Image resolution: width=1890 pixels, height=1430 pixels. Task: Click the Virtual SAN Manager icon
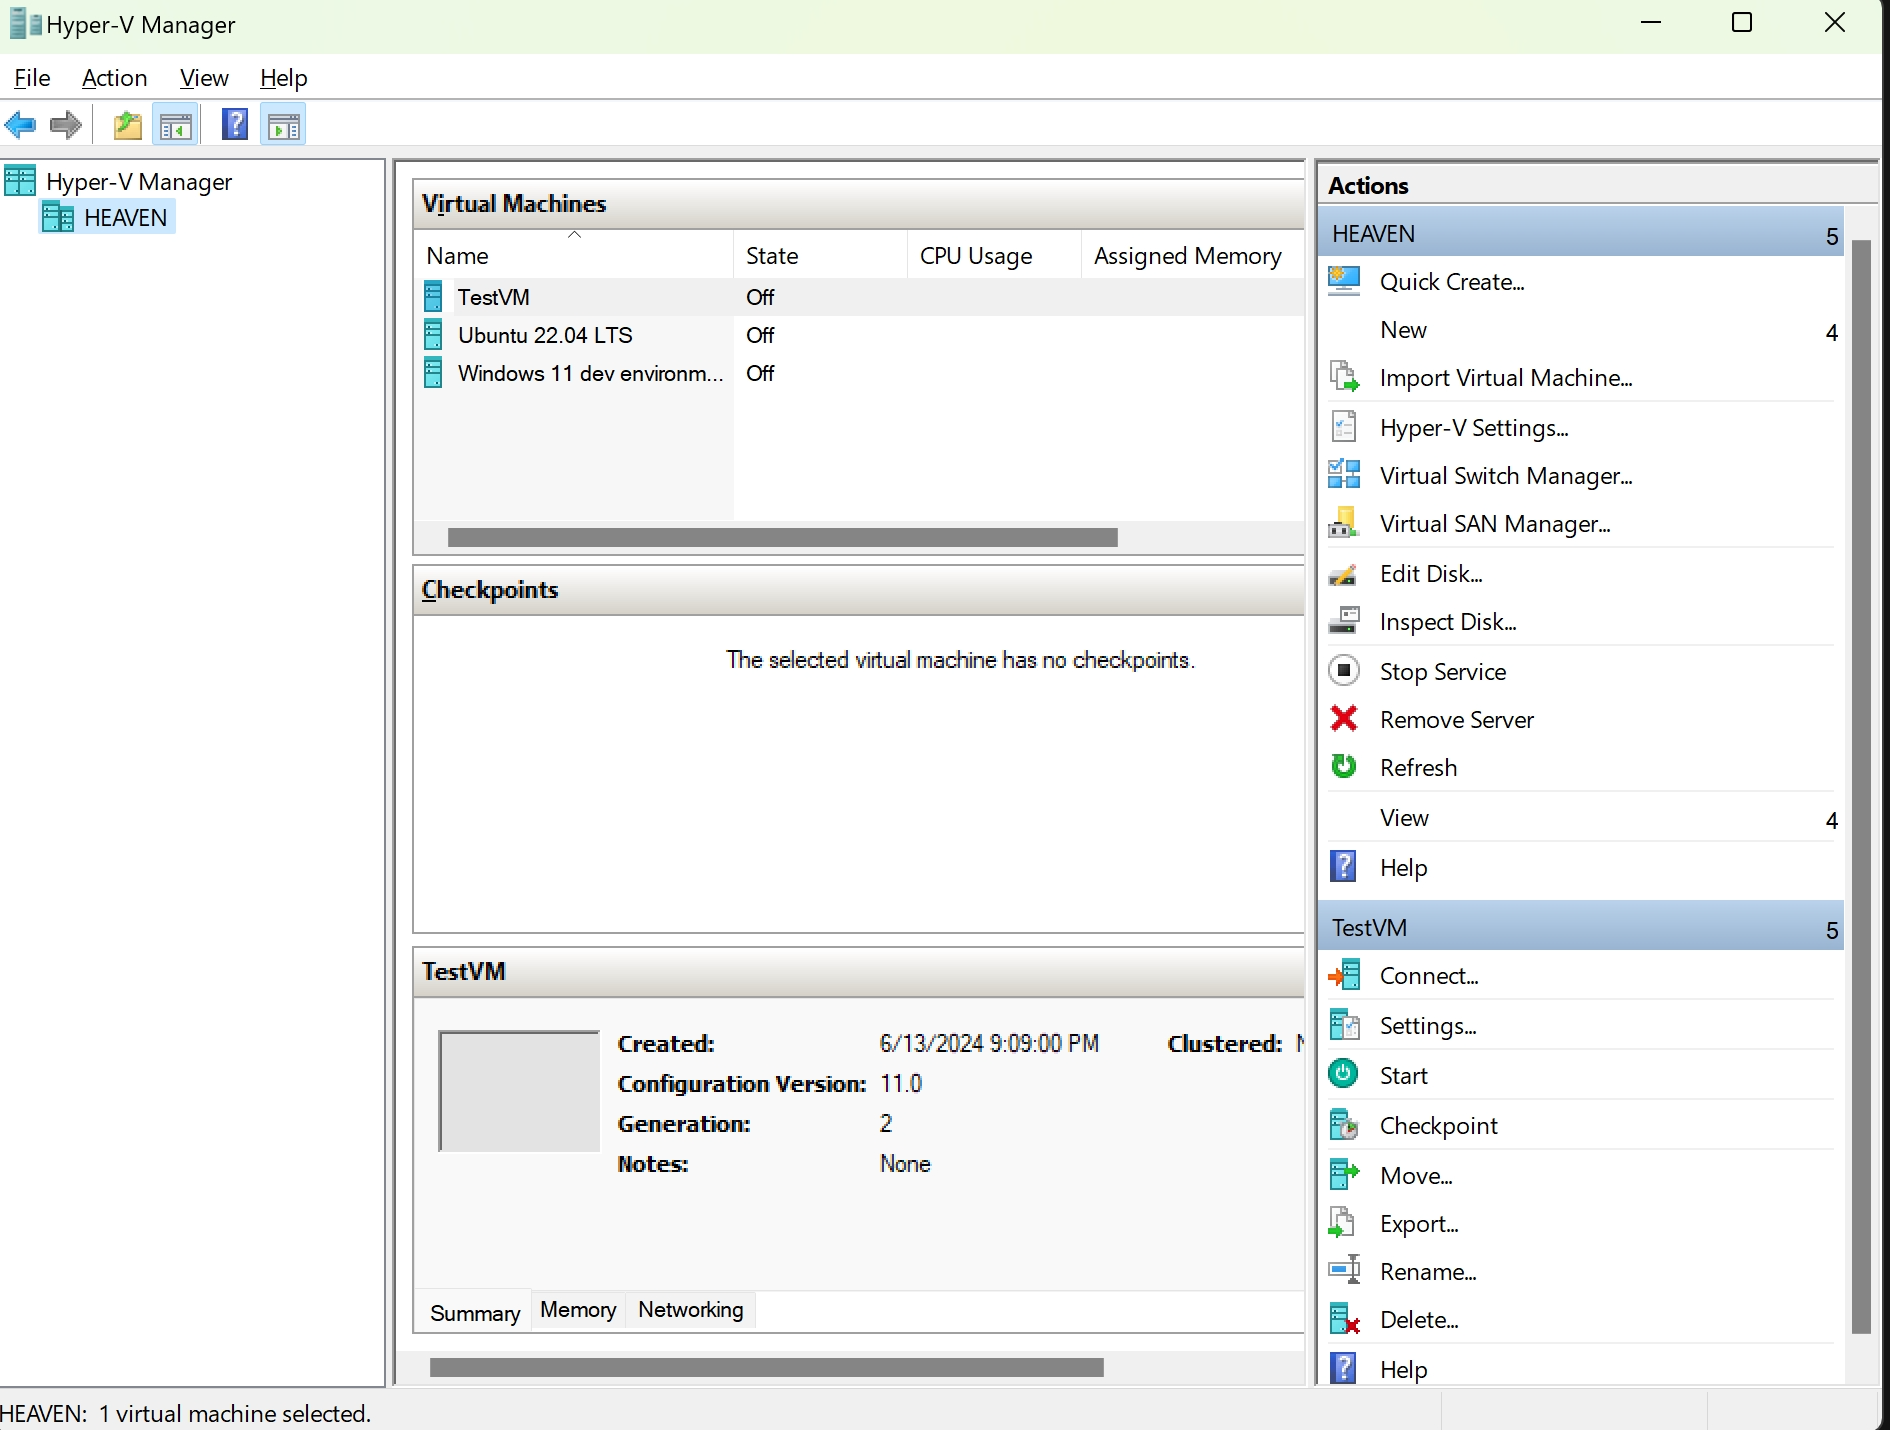1344,523
